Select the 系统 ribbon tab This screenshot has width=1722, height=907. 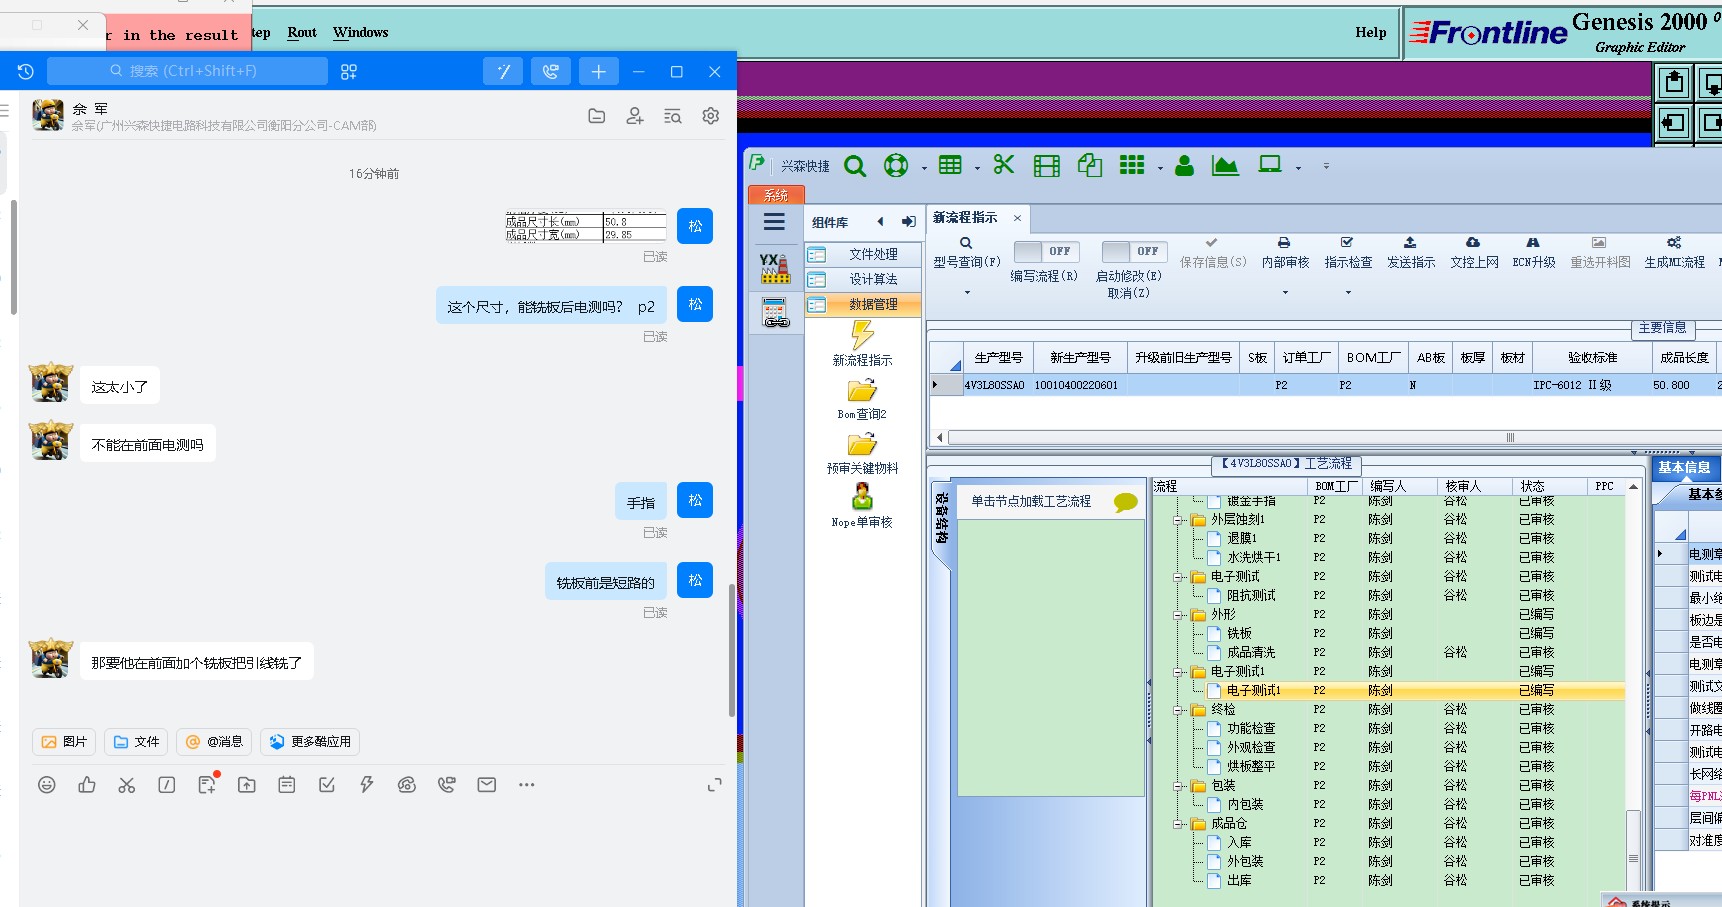[x=776, y=195]
